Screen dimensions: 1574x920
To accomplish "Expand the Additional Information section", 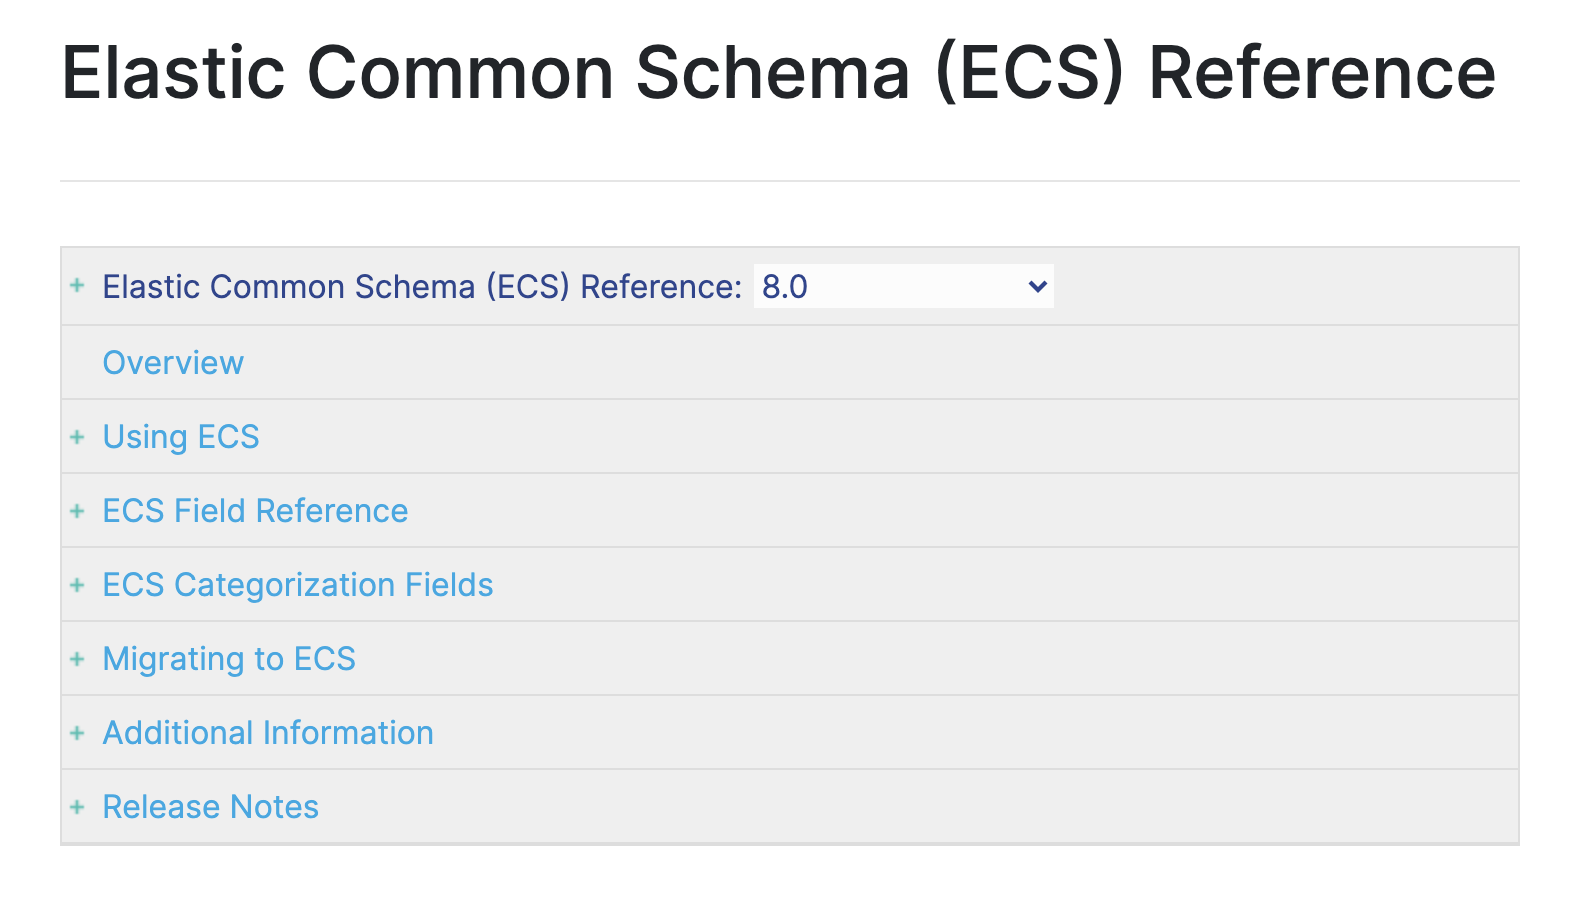I will [78, 732].
